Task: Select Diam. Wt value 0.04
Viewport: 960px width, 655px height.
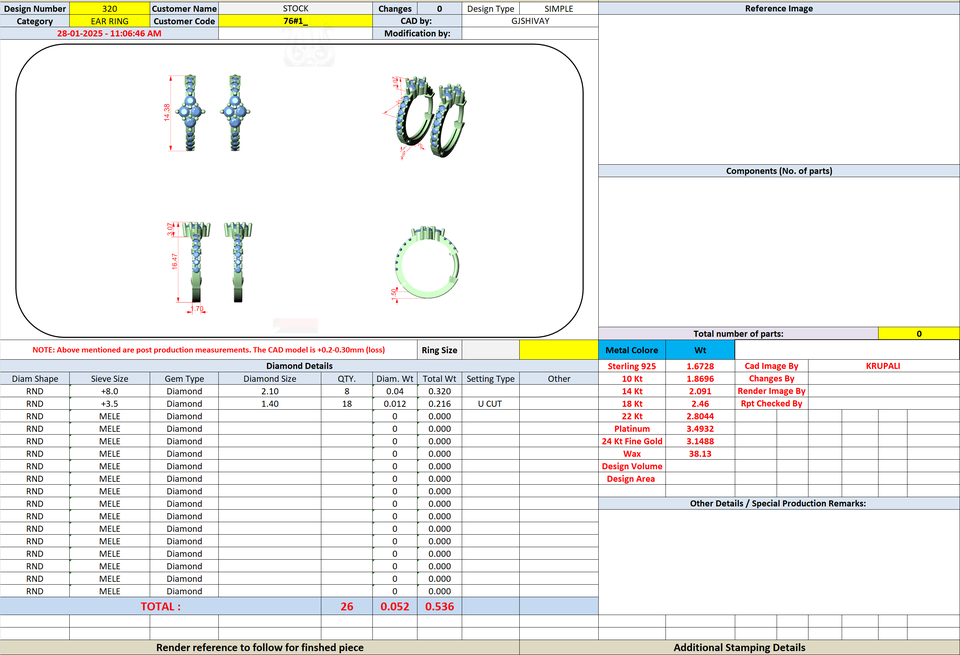Action: [x=395, y=391]
